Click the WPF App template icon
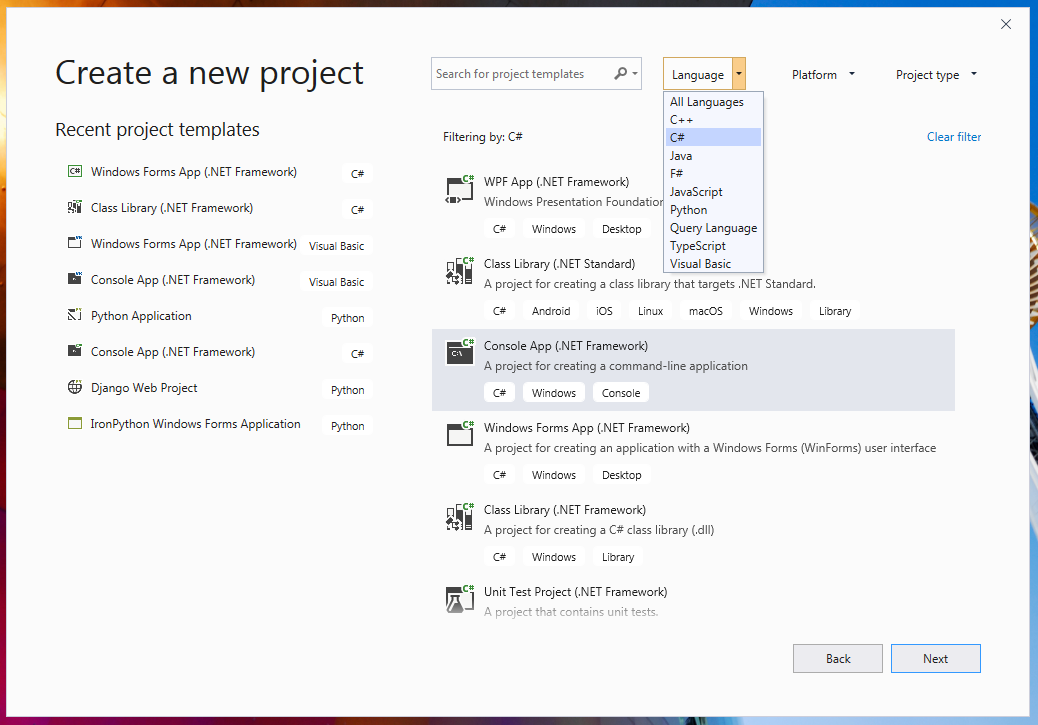 pyautogui.click(x=460, y=189)
